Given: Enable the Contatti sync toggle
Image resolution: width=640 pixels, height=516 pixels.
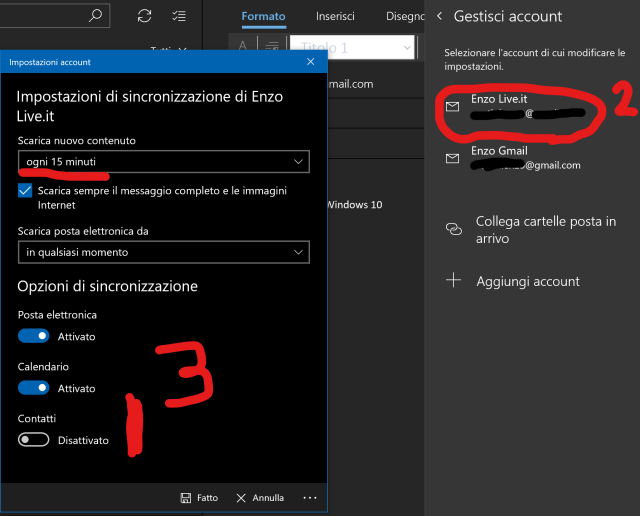Looking at the screenshot, I should [34, 440].
